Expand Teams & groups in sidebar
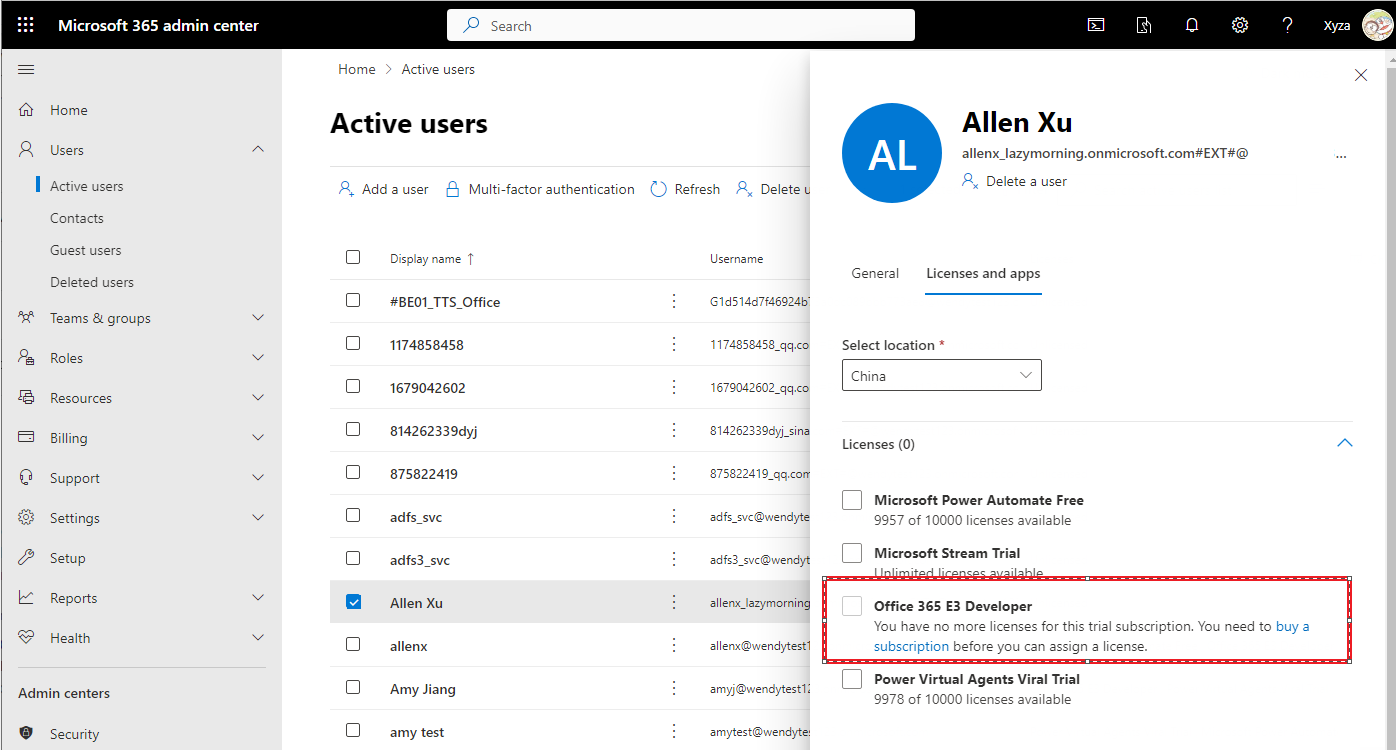Viewport: 1396px width, 750px height. pos(258,318)
